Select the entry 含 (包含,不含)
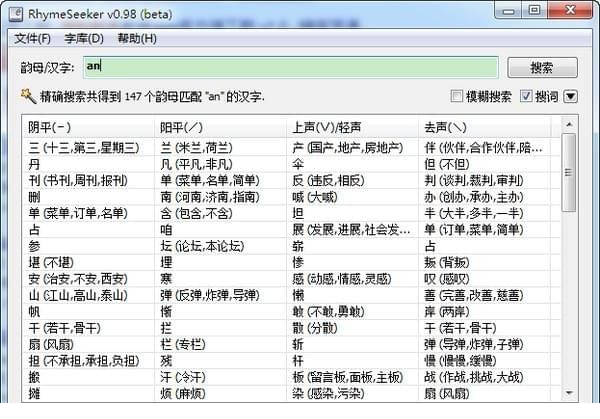The height and width of the screenshot is (419, 600). pyautogui.click(x=196, y=214)
